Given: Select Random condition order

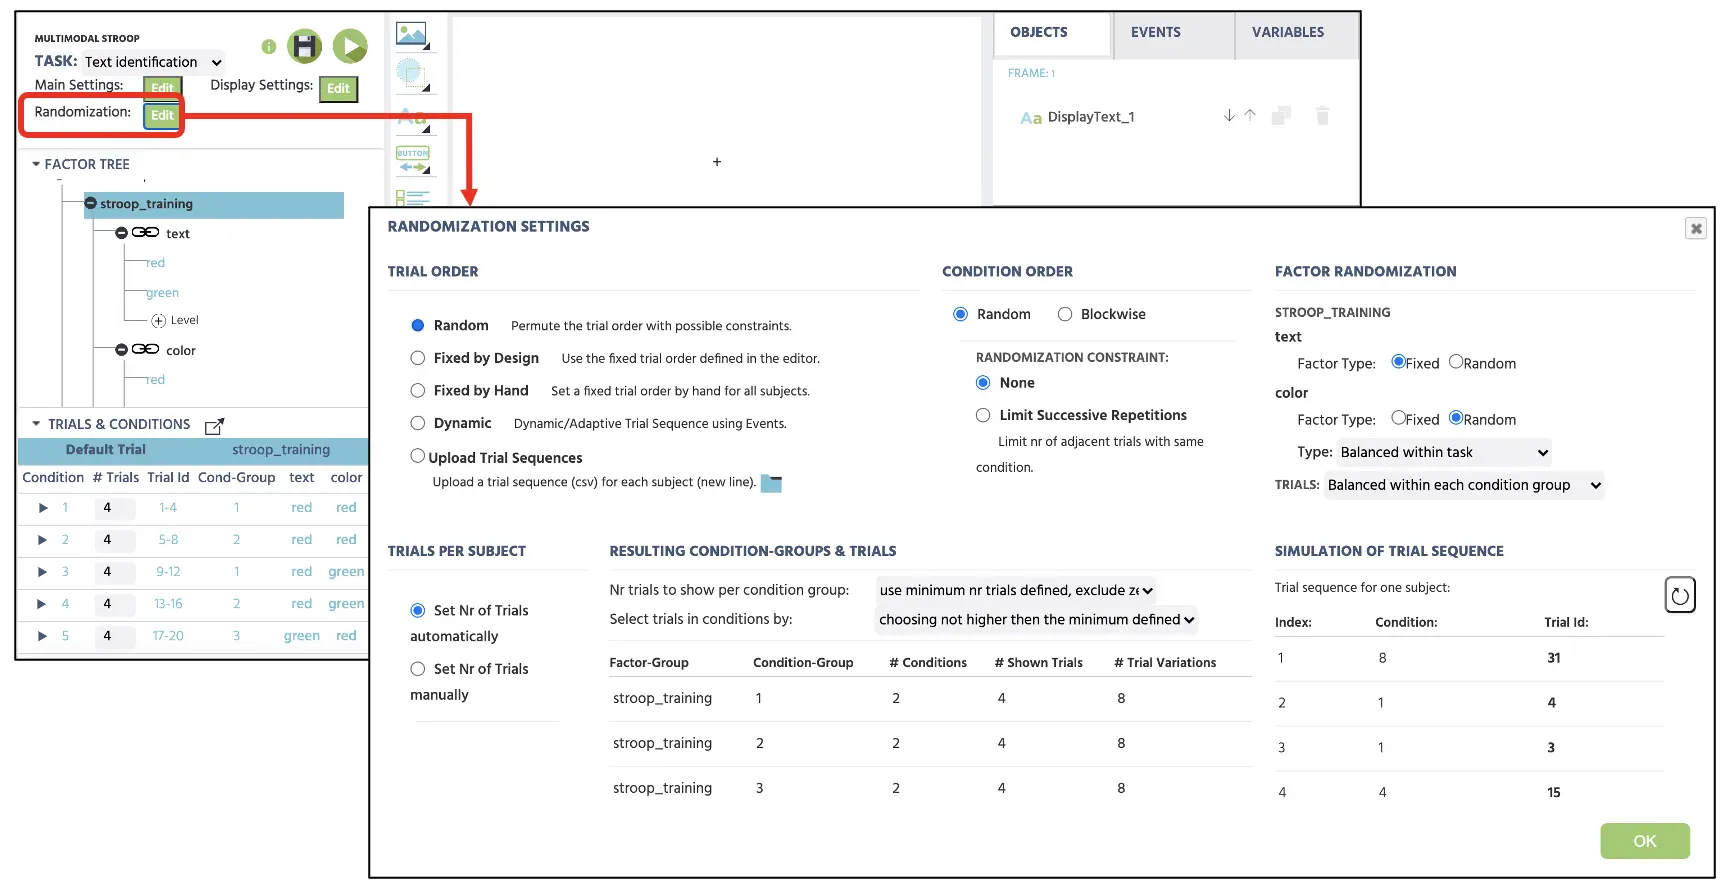Looking at the screenshot, I should coord(960,314).
